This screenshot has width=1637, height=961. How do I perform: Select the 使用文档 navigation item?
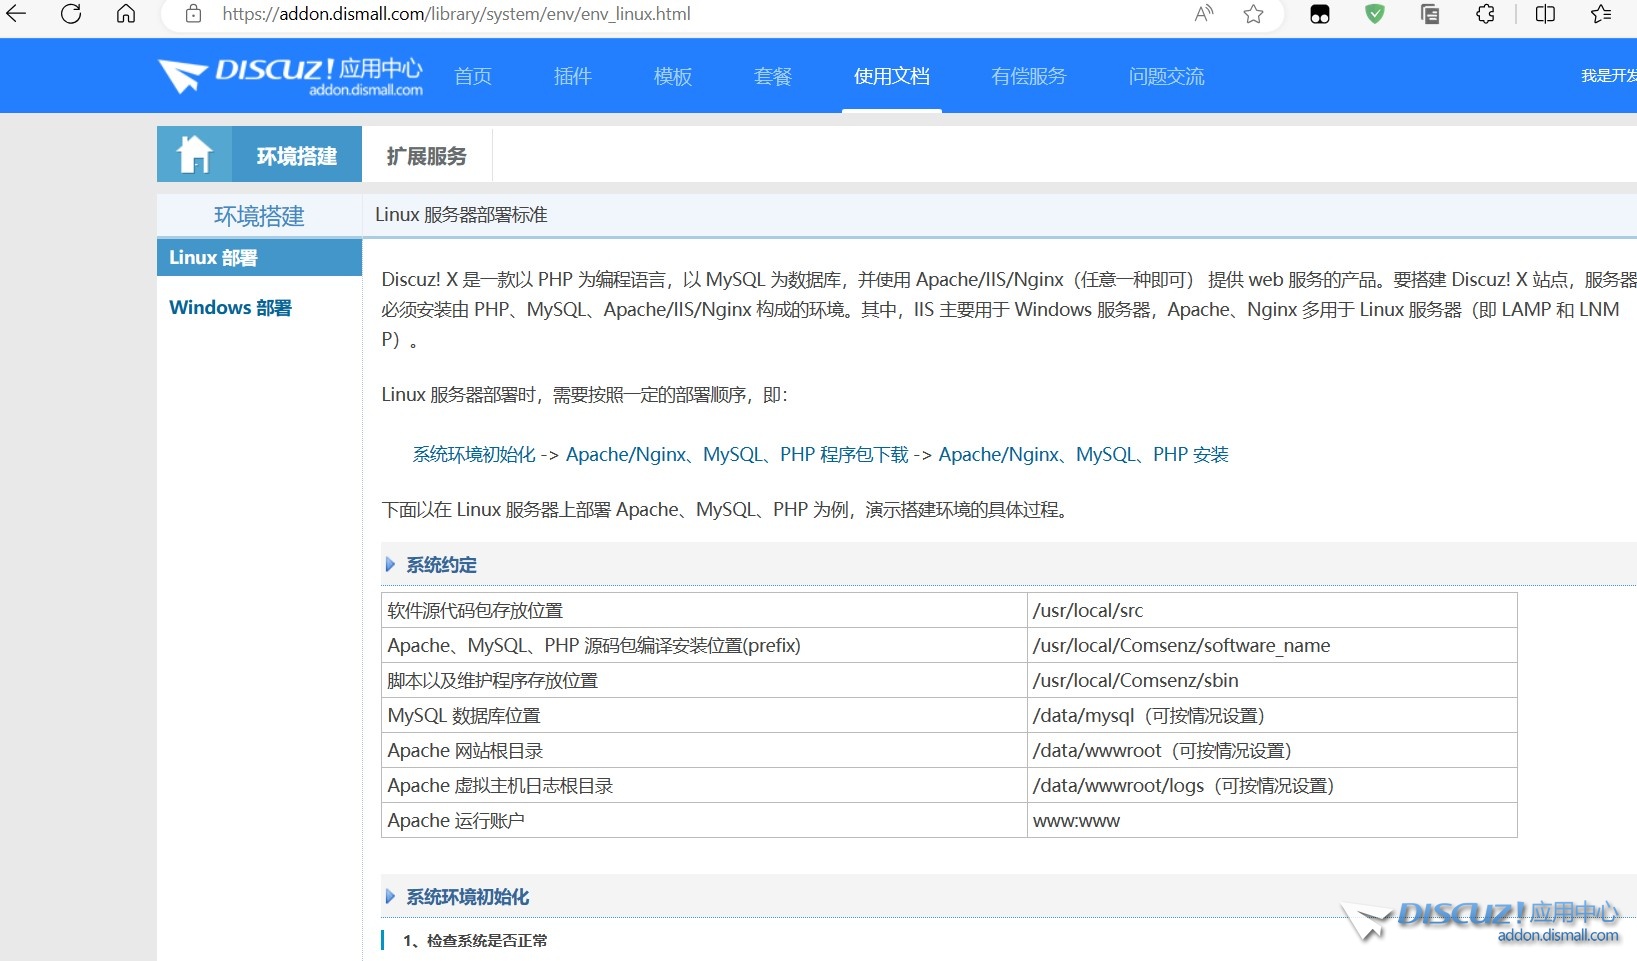892,76
